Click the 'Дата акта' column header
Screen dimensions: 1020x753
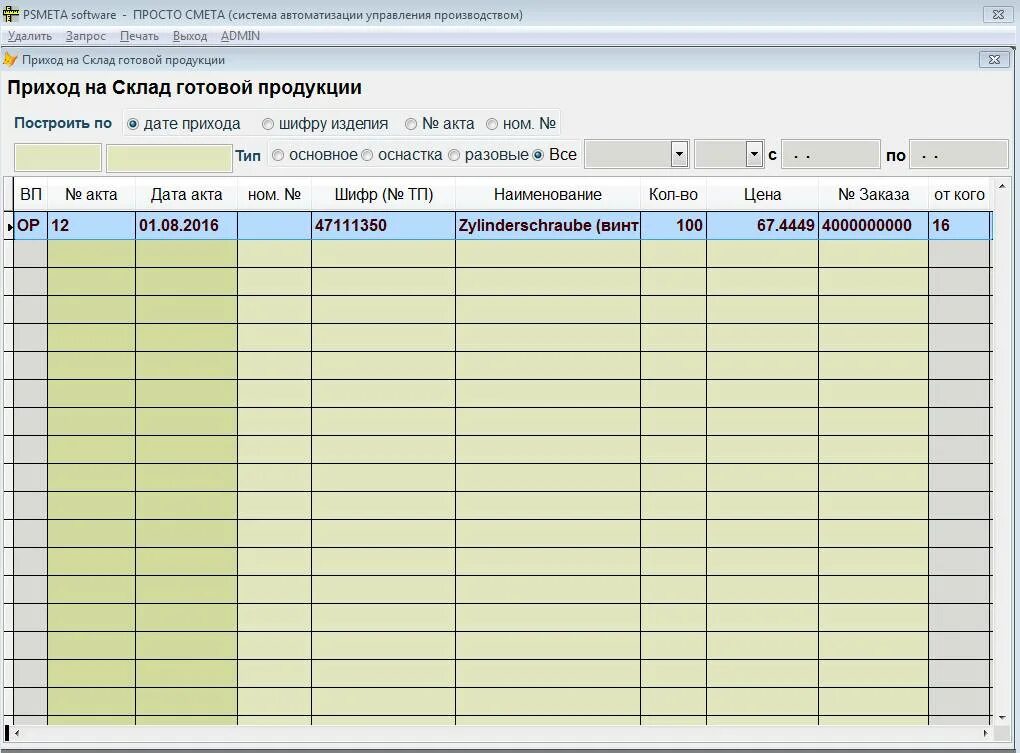pos(186,194)
